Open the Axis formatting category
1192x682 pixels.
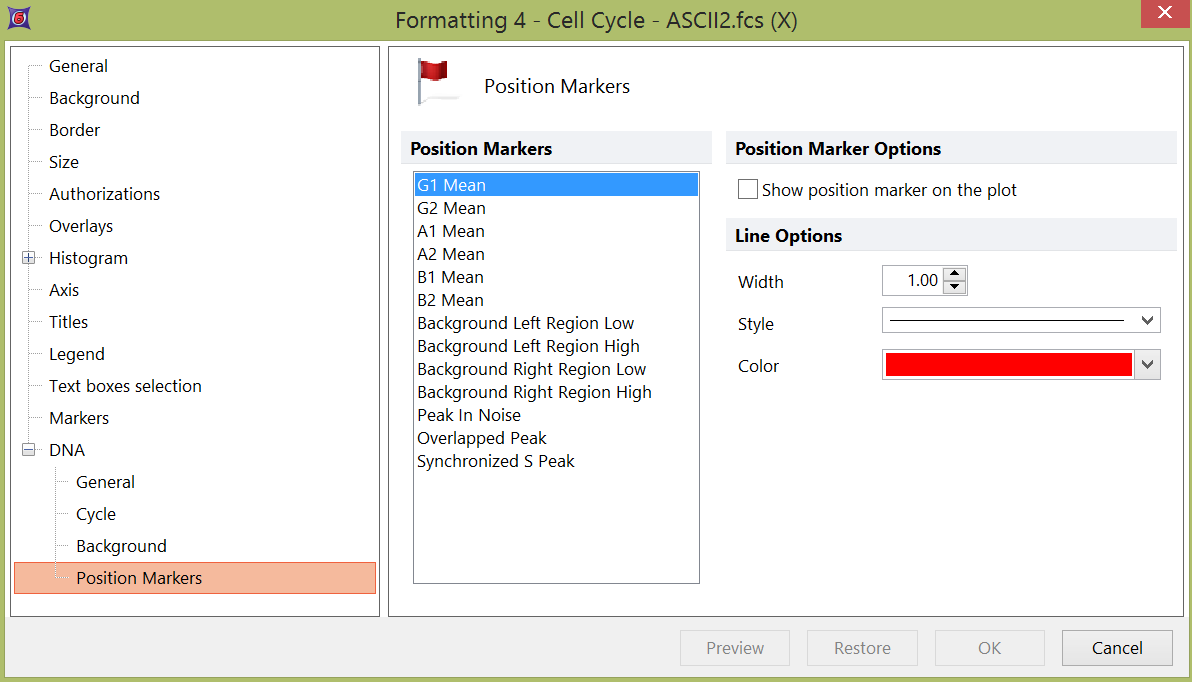64,290
